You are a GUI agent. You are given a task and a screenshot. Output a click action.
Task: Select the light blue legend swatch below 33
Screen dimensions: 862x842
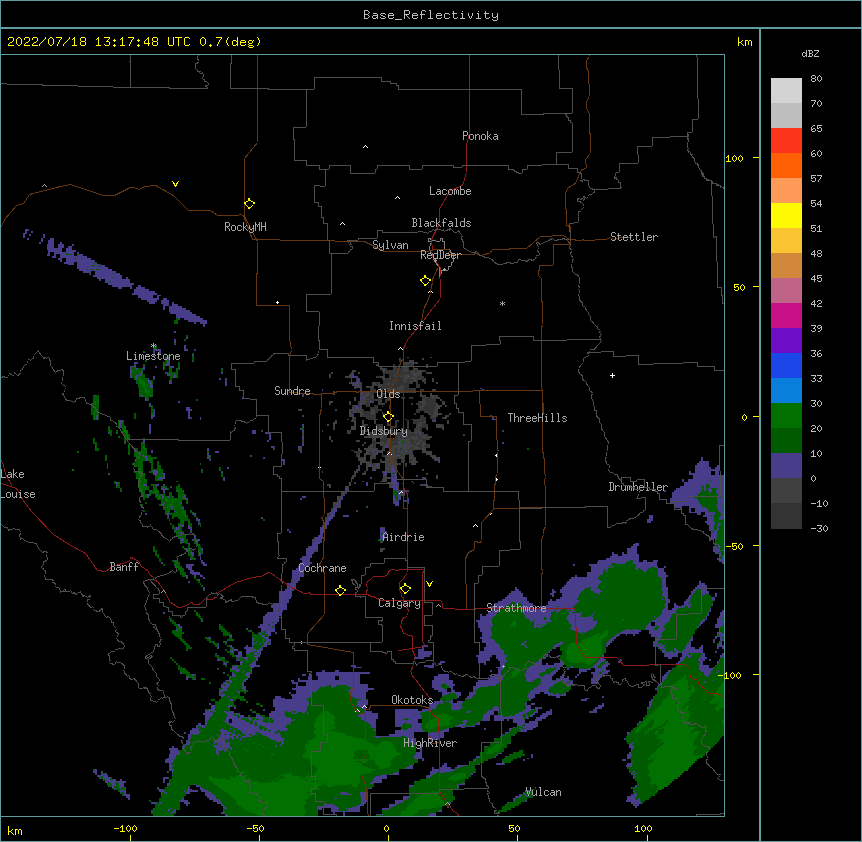[786, 391]
